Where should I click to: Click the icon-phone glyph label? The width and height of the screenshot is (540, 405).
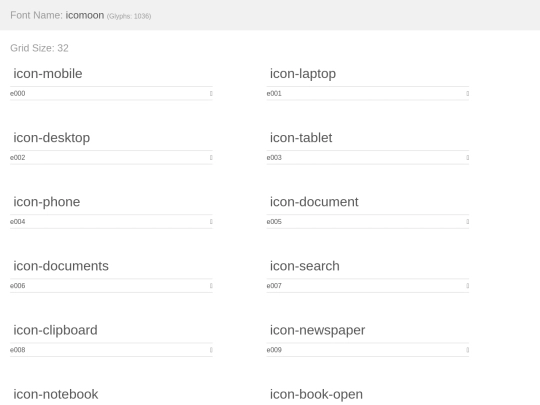tap(47, 202)
